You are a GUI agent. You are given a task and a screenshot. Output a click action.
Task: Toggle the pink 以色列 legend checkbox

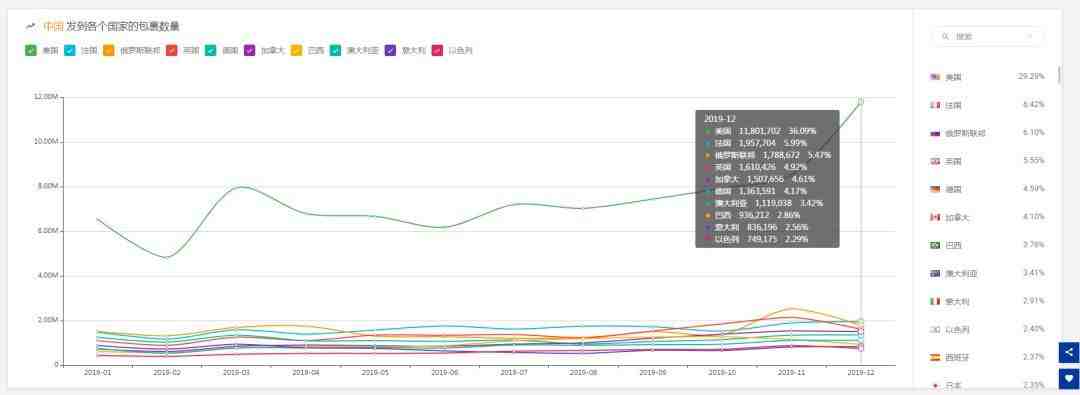(x=437, y=50)
